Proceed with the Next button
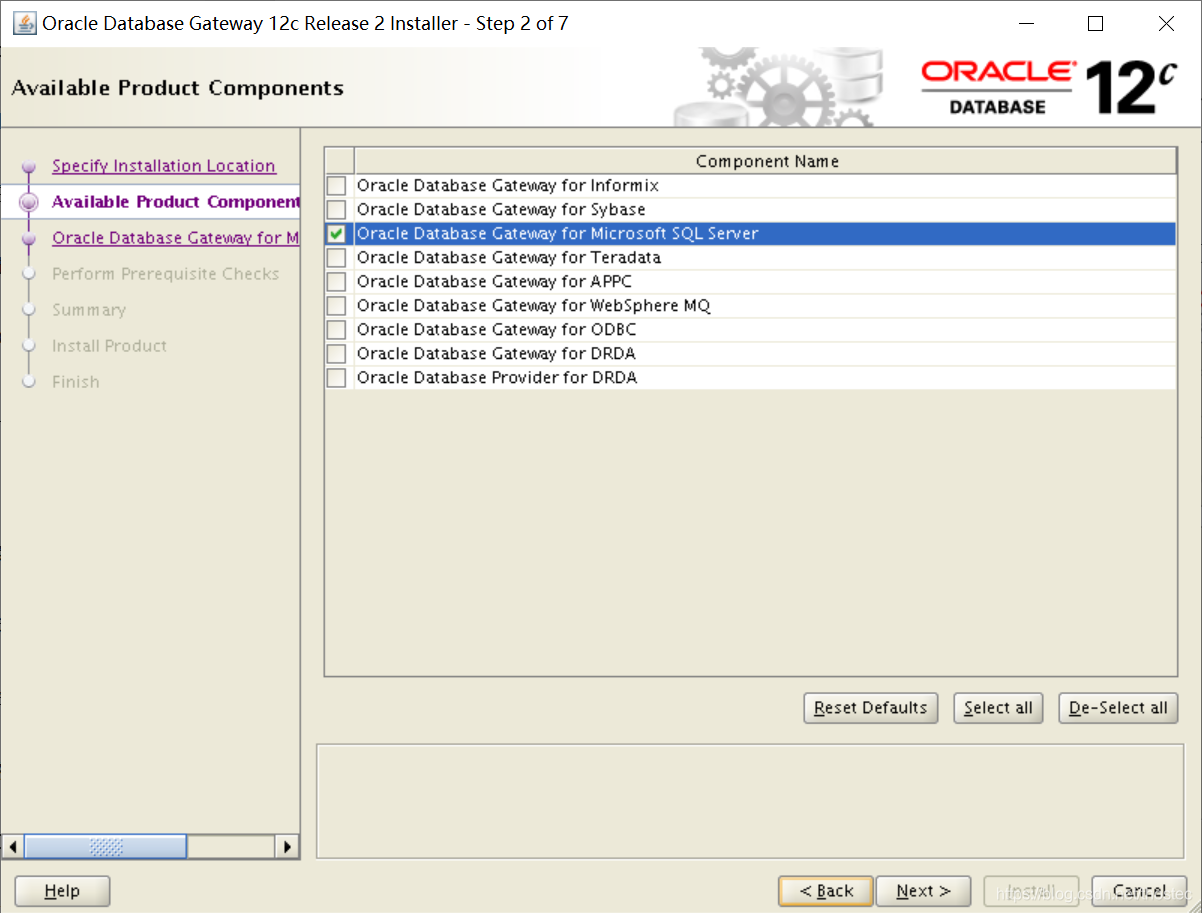 tap(923, 891)
